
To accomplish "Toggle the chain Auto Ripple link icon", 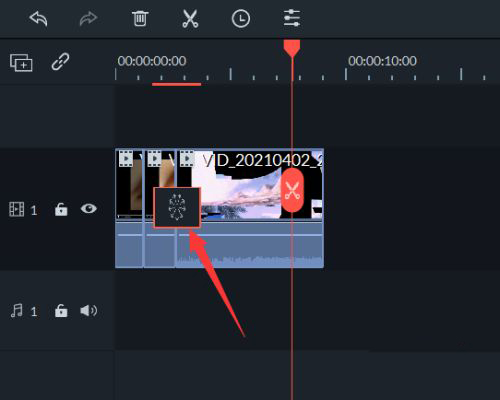I will click(60, 62).
